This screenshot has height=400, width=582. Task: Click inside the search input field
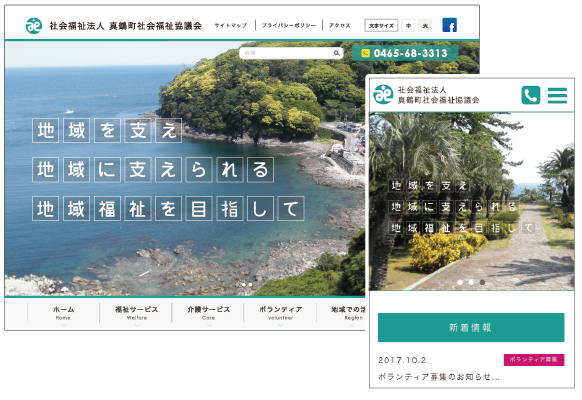pyautogui.click(x=287, y=53)
